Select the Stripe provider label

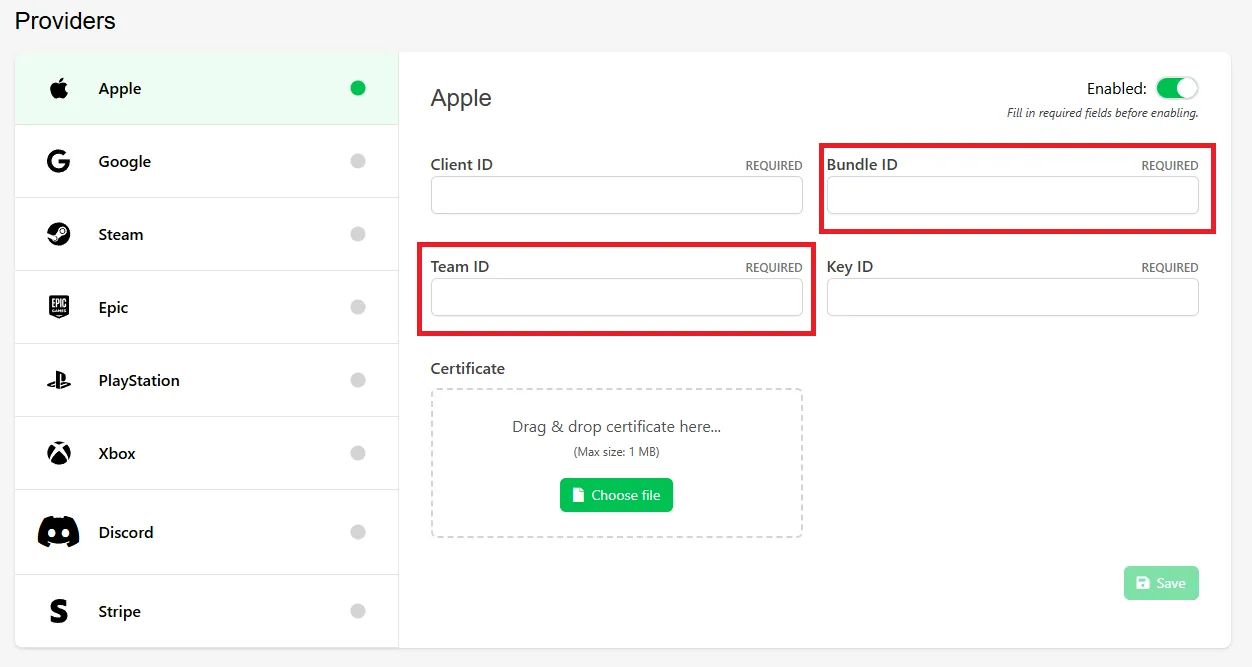pos(119,611)
